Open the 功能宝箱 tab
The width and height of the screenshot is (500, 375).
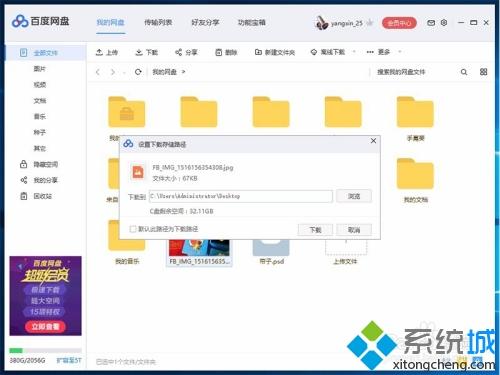252,23
